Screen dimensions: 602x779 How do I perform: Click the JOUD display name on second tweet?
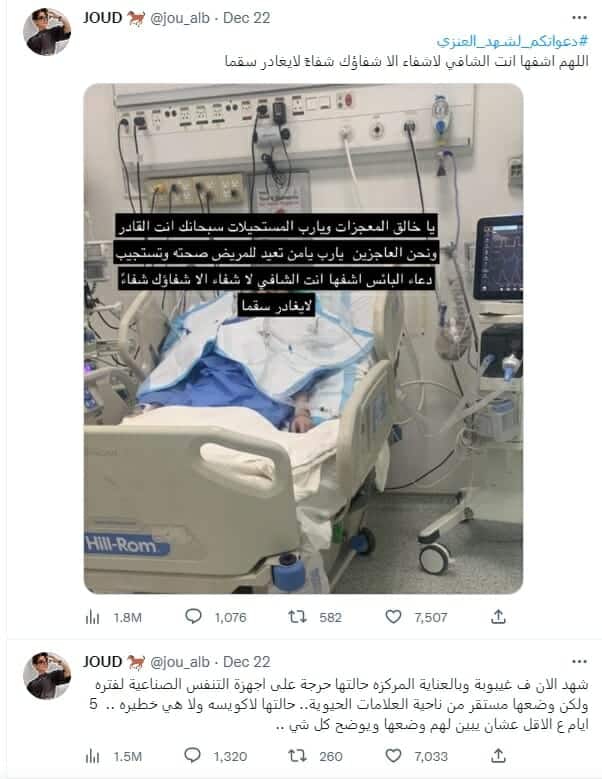[x=102, y=662]
